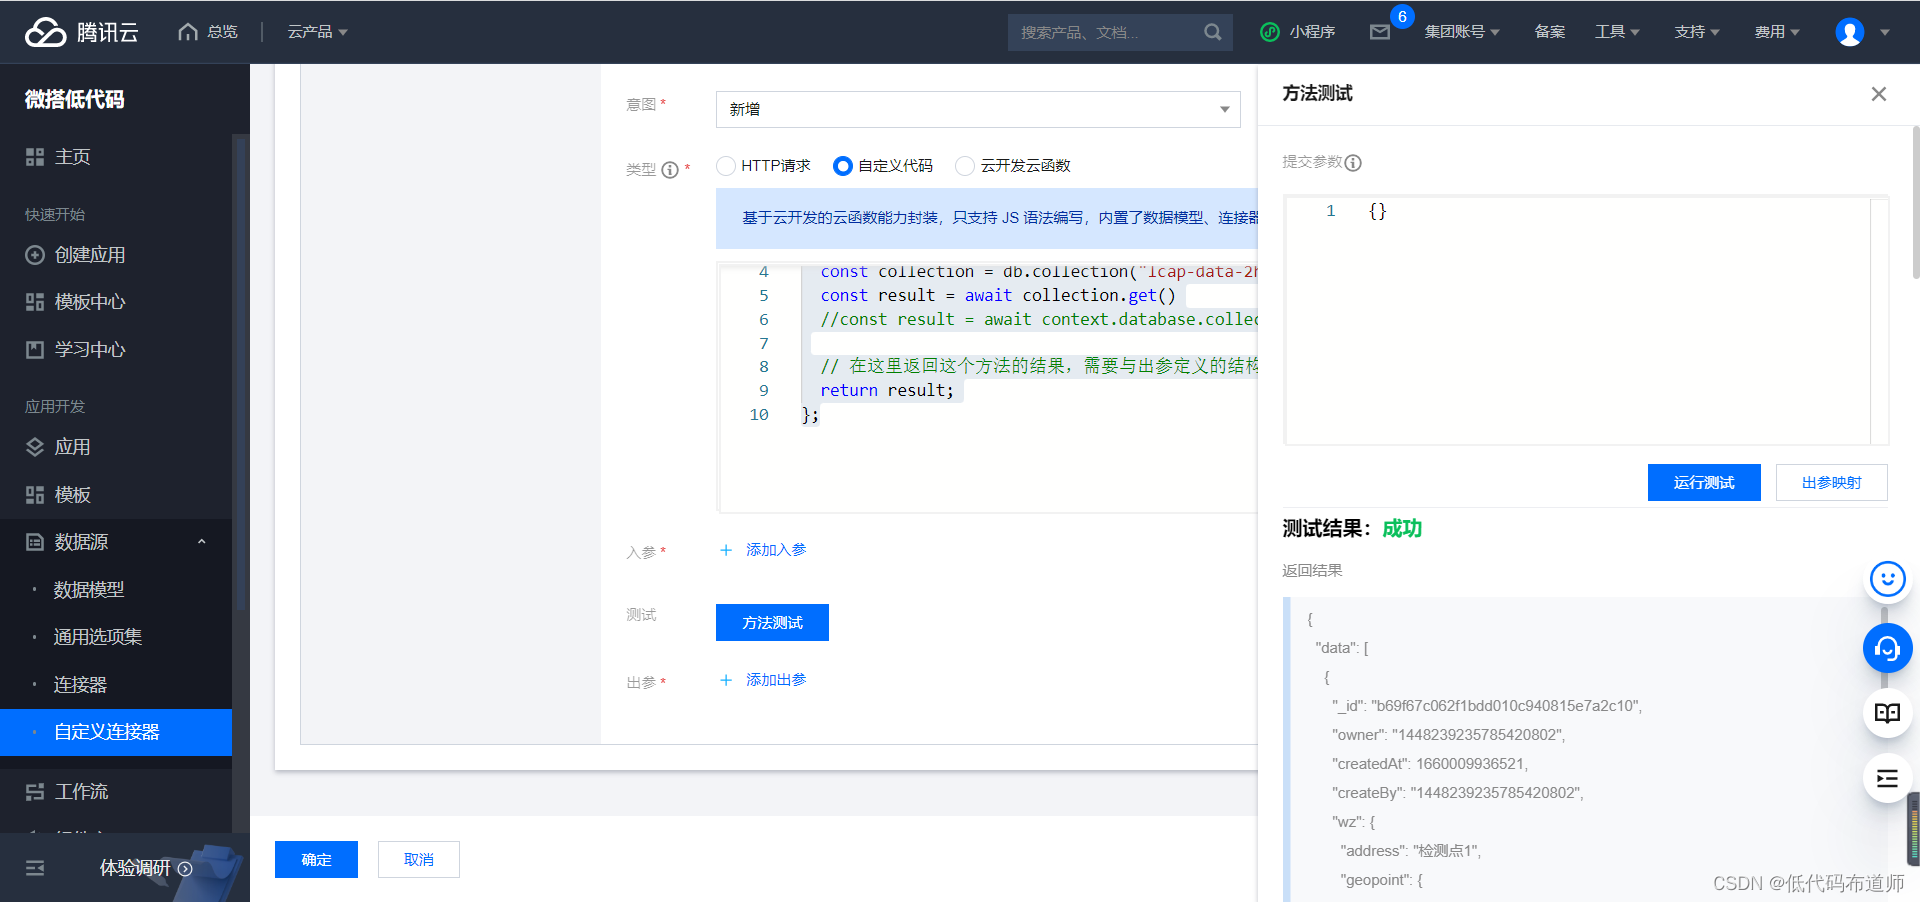Open 数据模型 in sidebar
1920x902 pixels.
[89, 590]
